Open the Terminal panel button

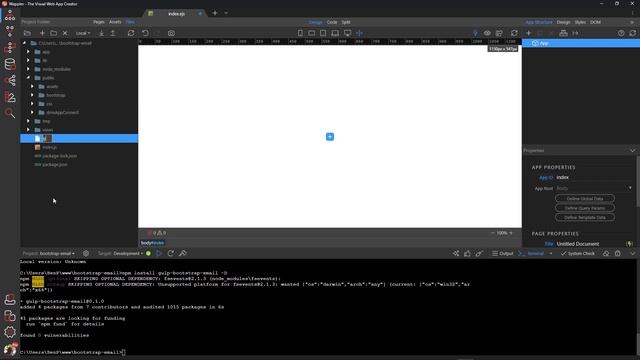coord(531,253)
